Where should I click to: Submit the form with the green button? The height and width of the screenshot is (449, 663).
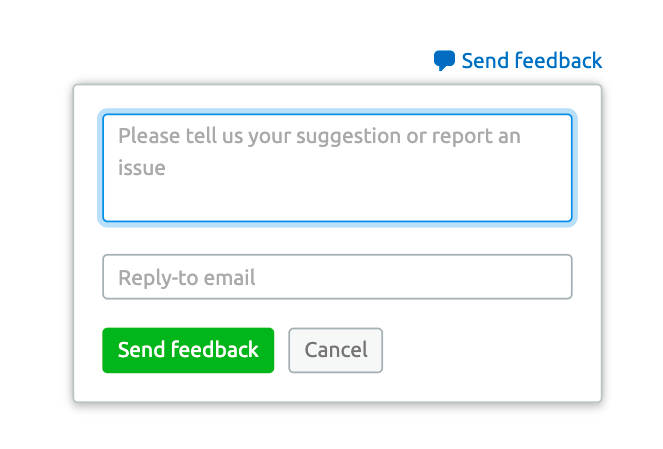pyautogui.click(x=188, y=350)
